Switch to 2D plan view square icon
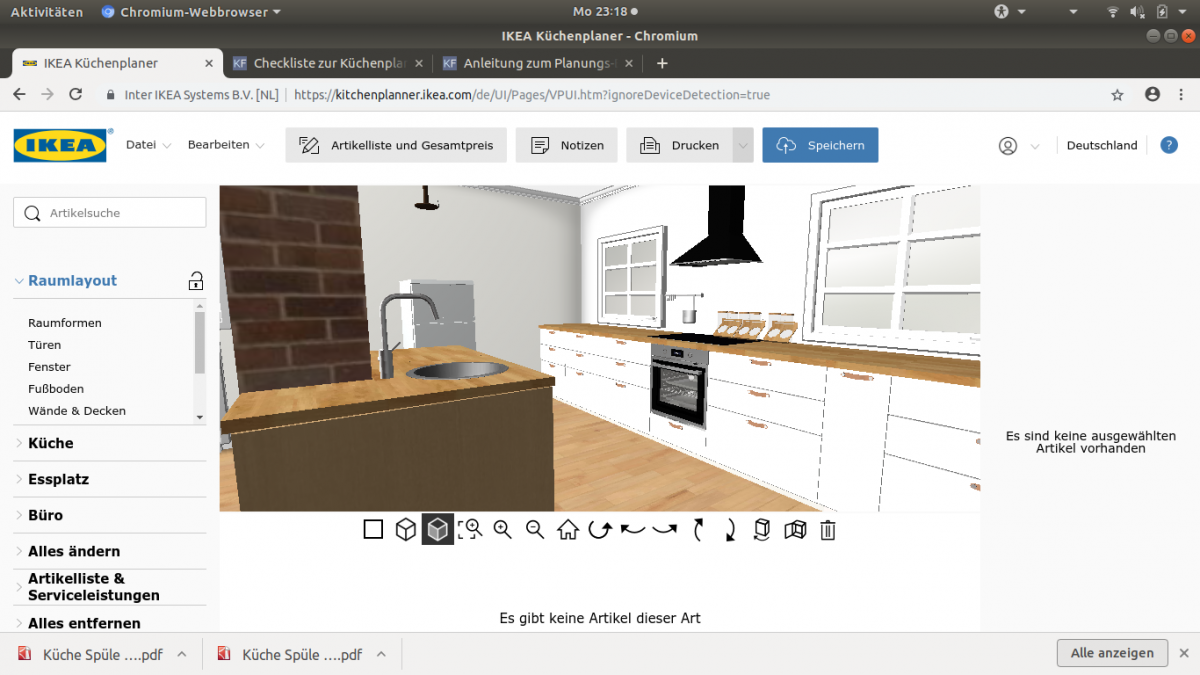The height and width of the screenshot is (675, 1200). (x=373, y=530)
